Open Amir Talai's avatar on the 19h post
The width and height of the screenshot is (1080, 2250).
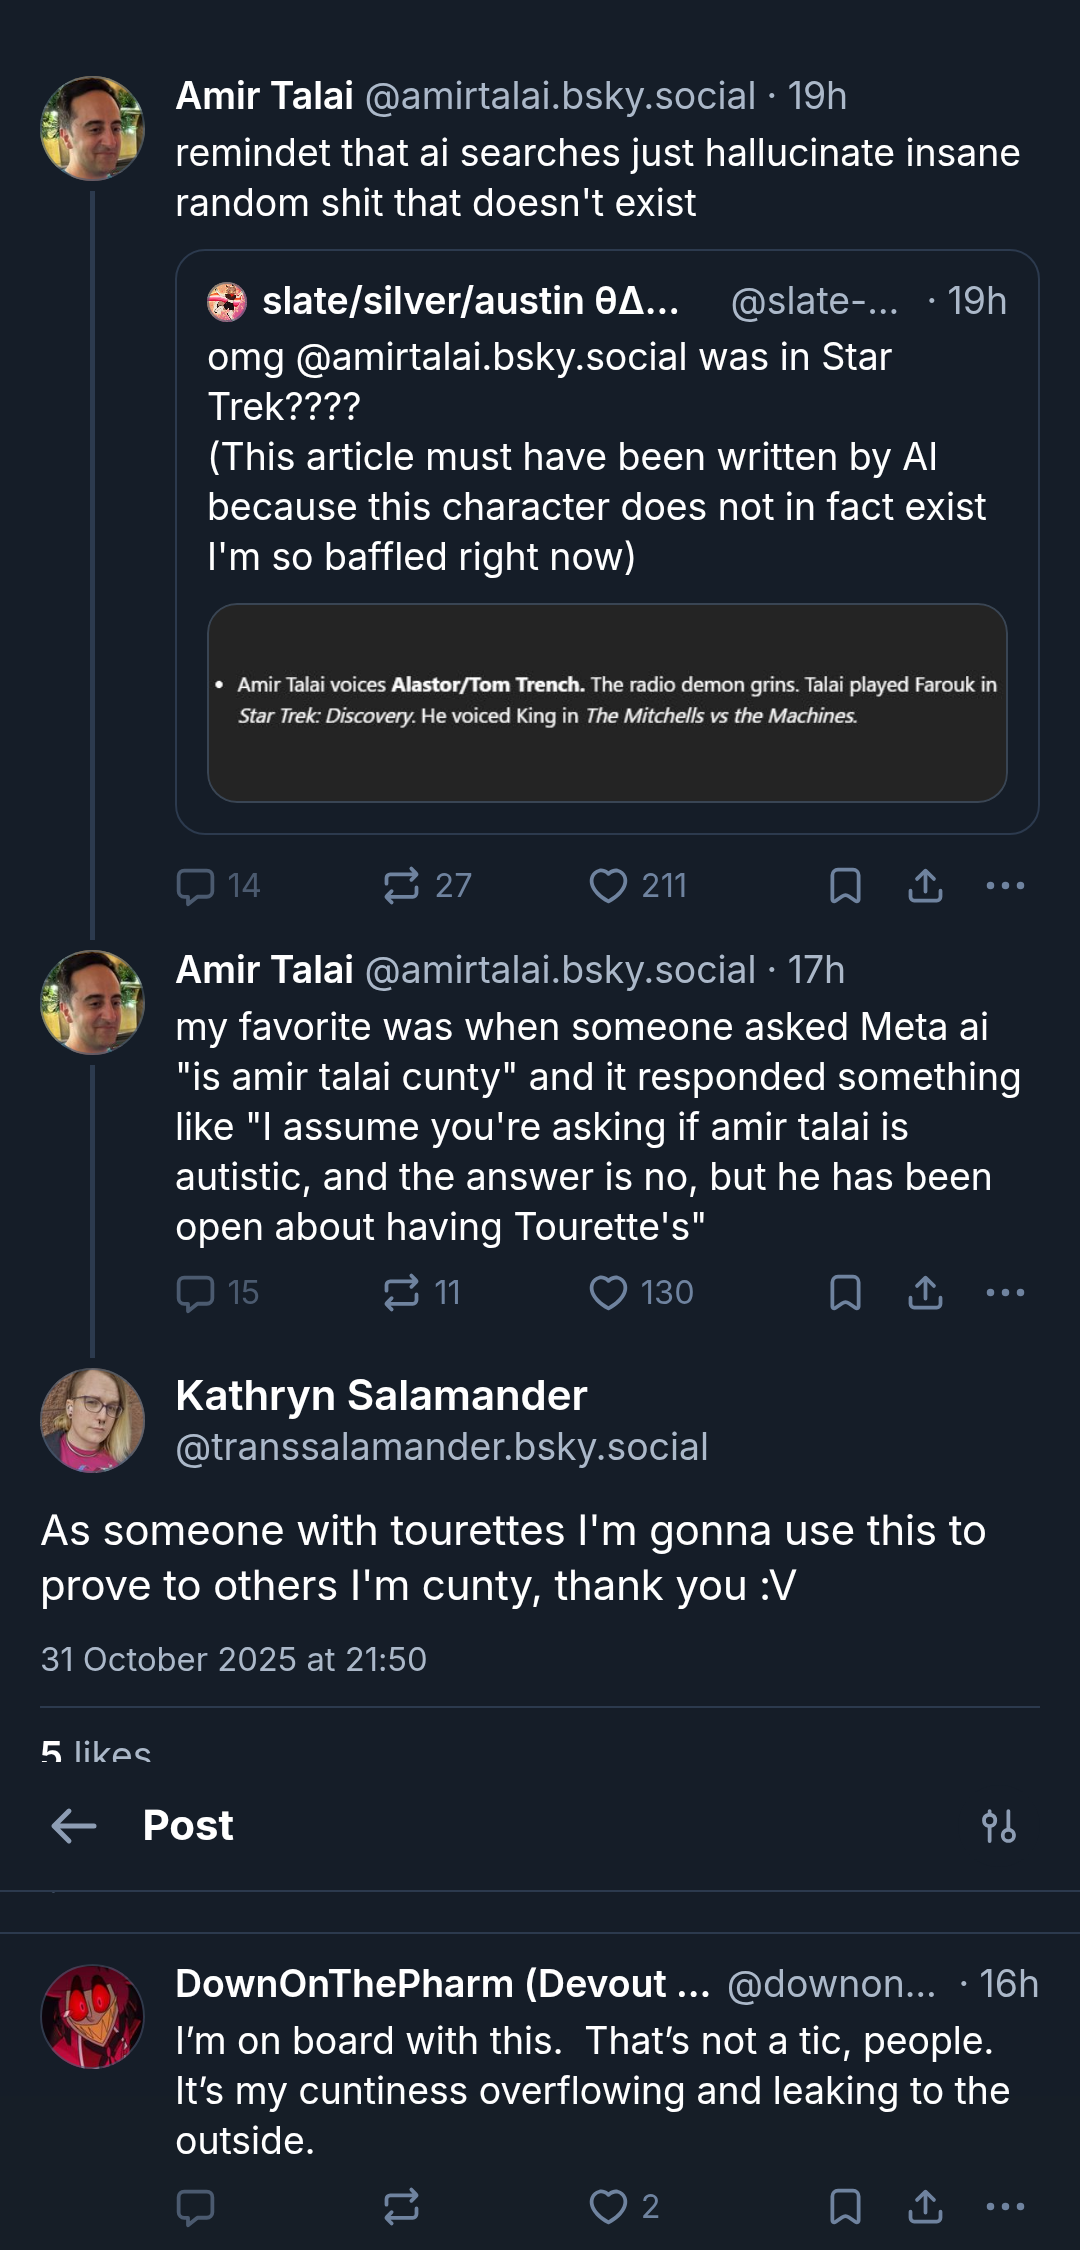[92, 128]
